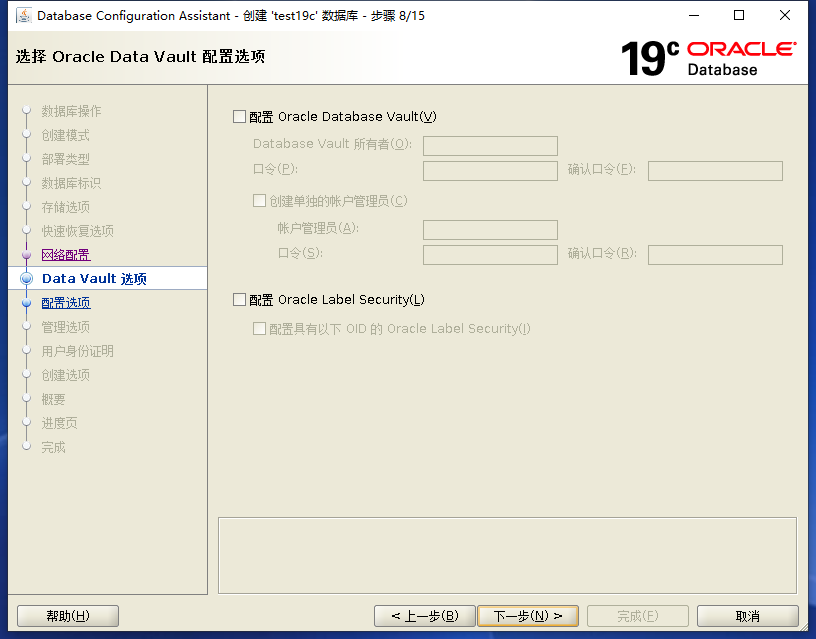
Task: Close the Database Configuration Assistant window
Action: pos(785,16)
